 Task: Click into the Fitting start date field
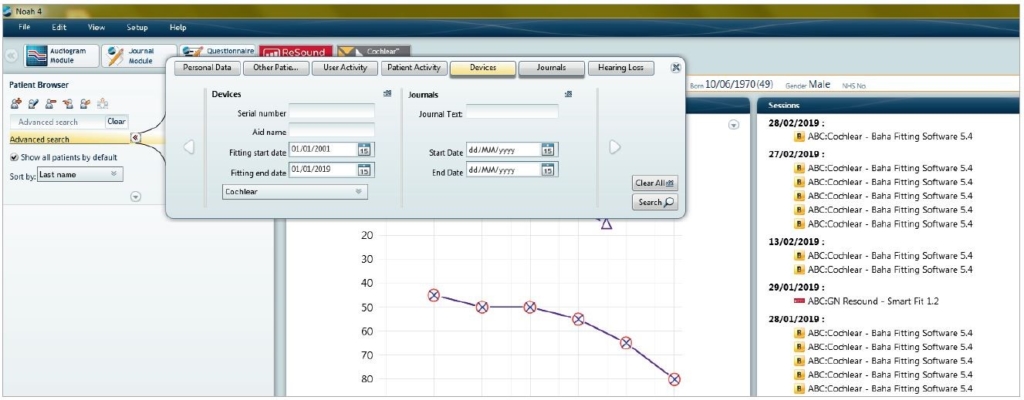[323, 149]
